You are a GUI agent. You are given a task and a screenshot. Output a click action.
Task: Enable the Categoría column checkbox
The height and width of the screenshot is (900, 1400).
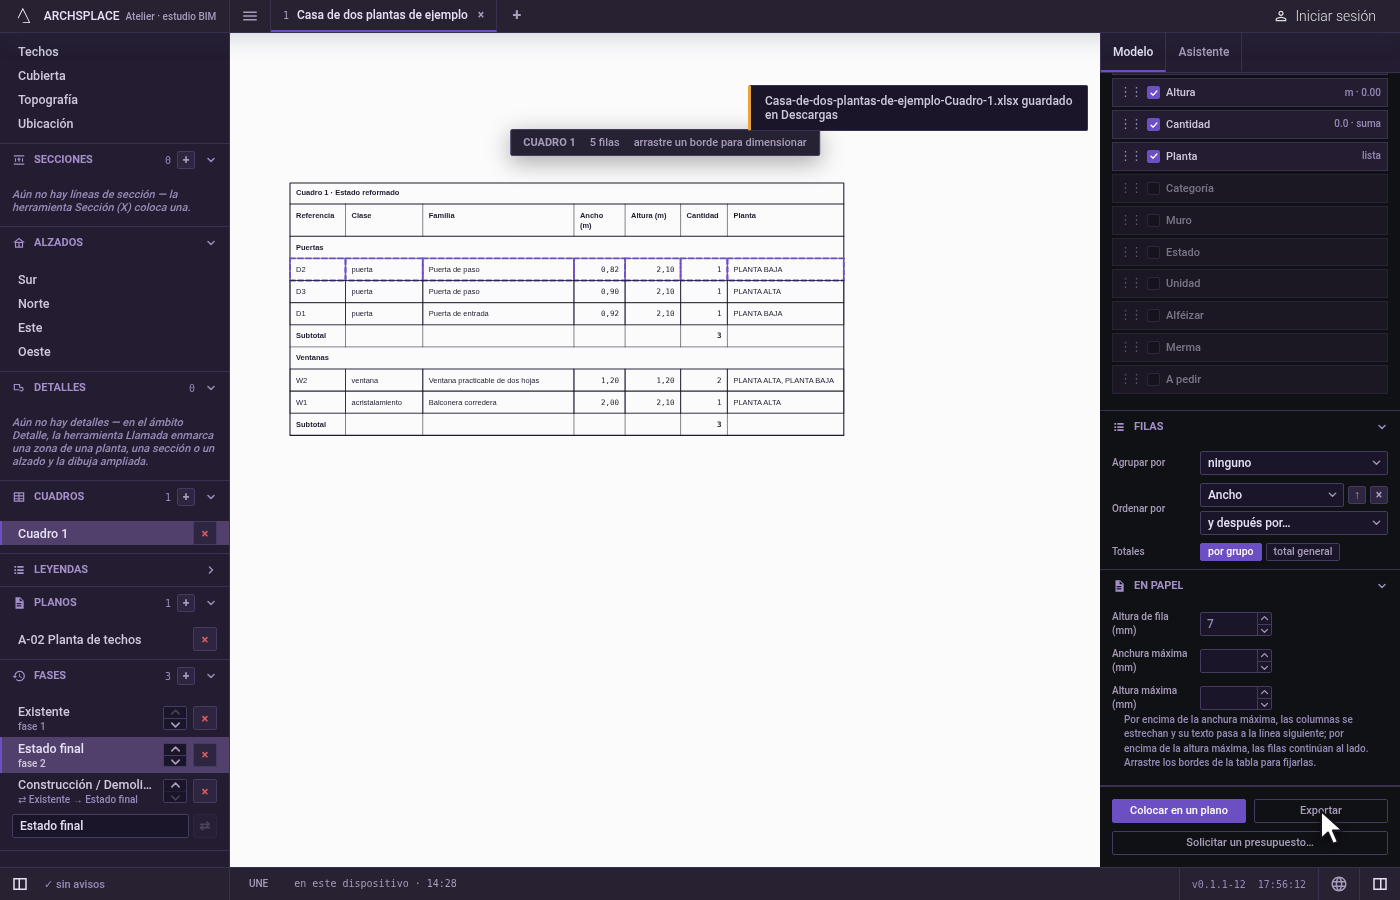tap(1154, 189)
